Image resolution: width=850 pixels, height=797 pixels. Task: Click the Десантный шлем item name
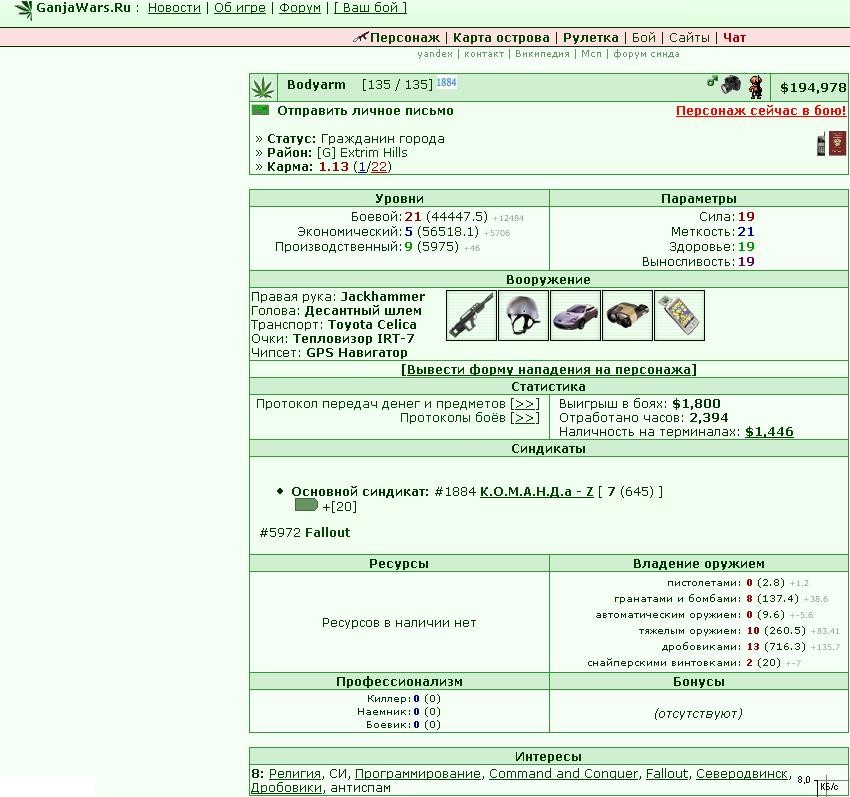click(x=363, y=311)
